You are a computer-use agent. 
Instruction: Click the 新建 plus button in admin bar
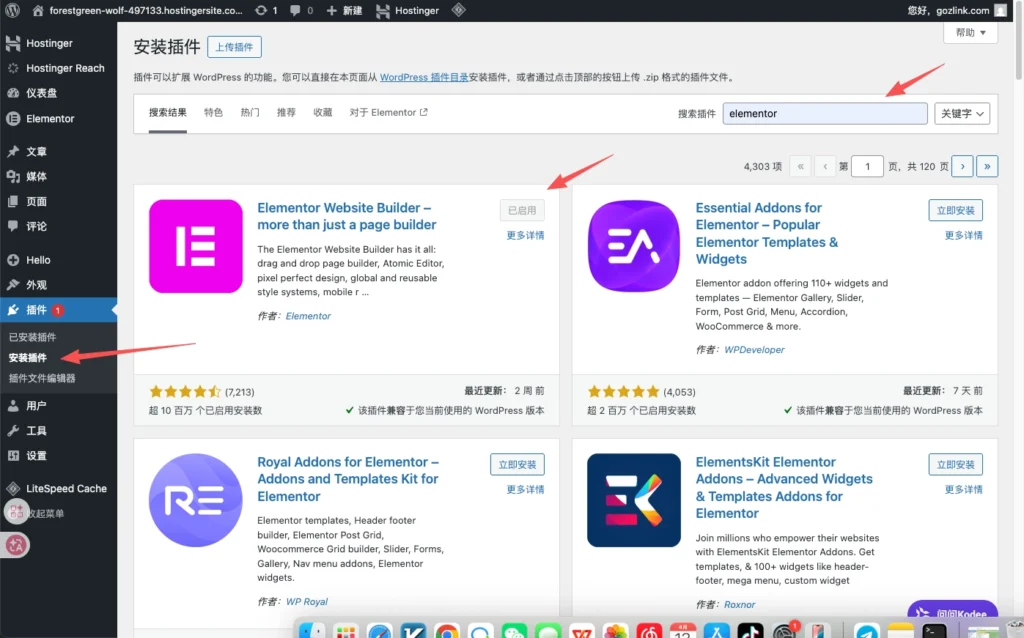pos(344,10)
